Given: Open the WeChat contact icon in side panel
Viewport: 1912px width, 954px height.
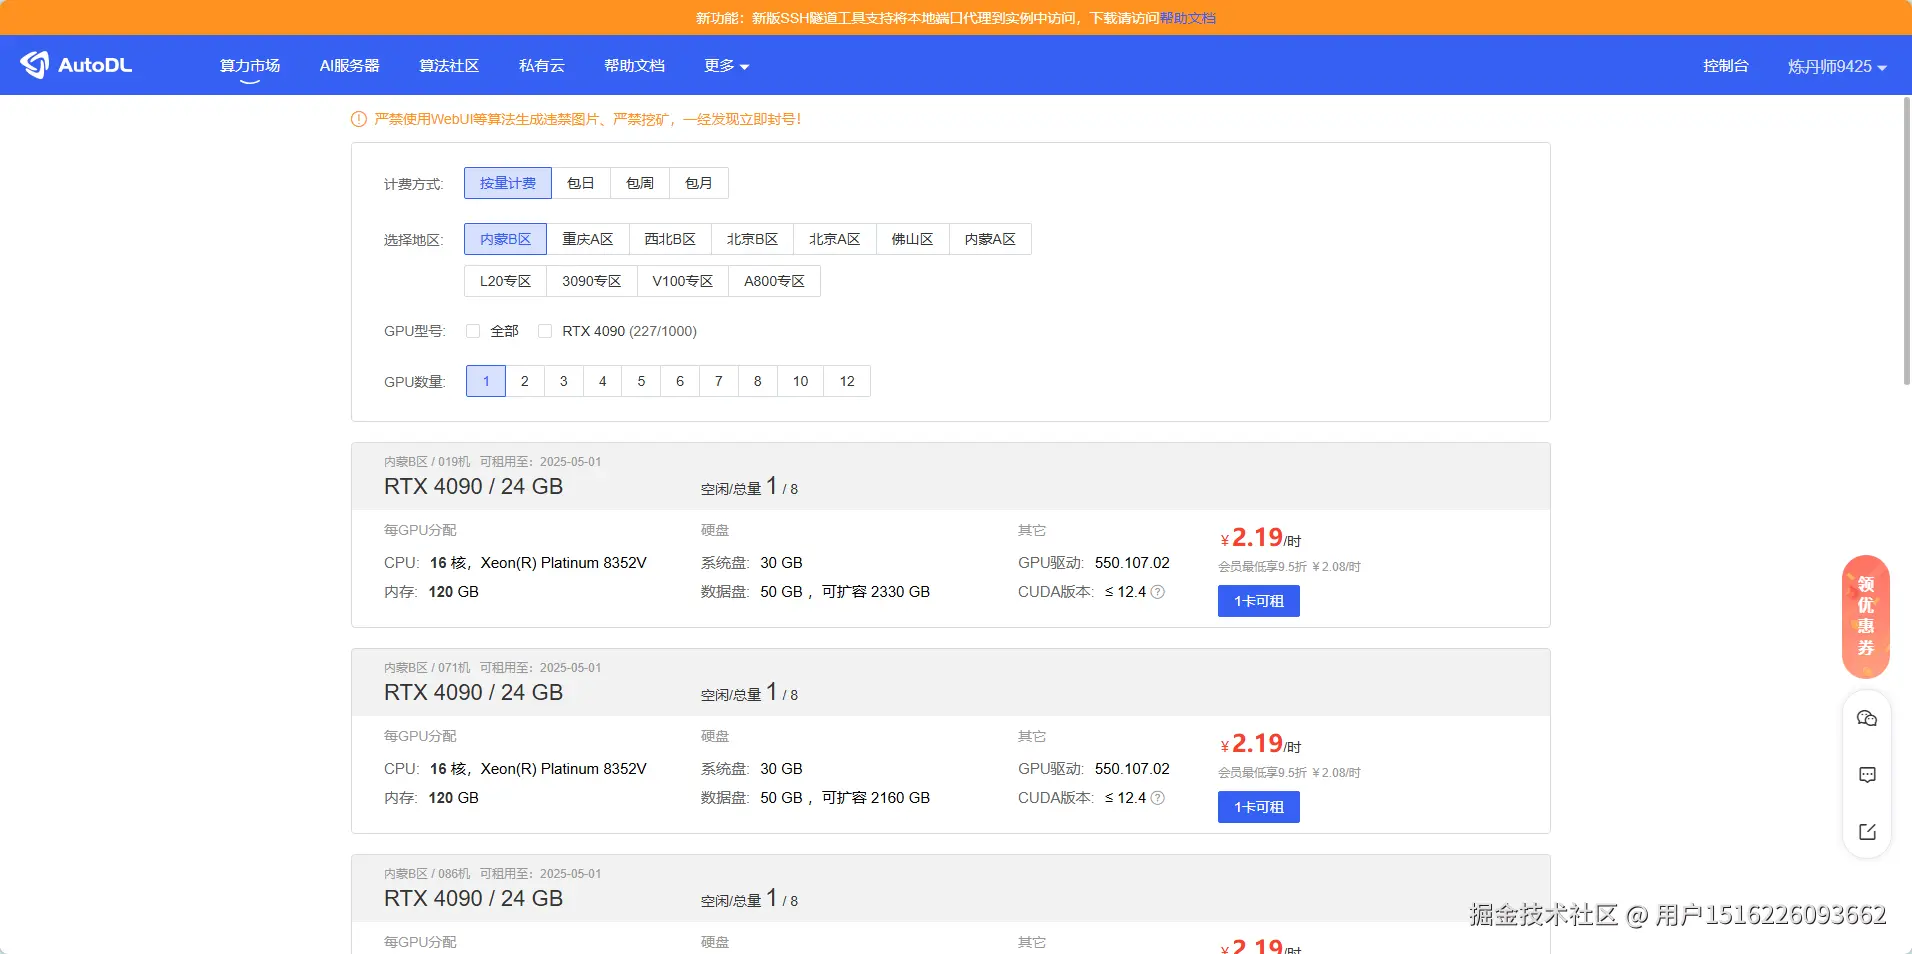Looking at the screenshot, I should pos(1867,718).
